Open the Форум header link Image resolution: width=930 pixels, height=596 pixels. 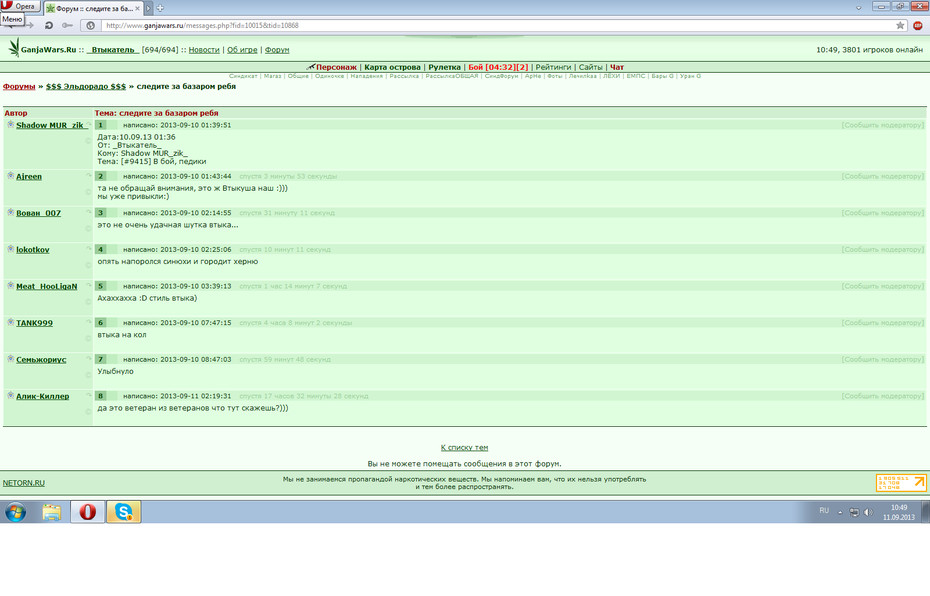point(277,50)
